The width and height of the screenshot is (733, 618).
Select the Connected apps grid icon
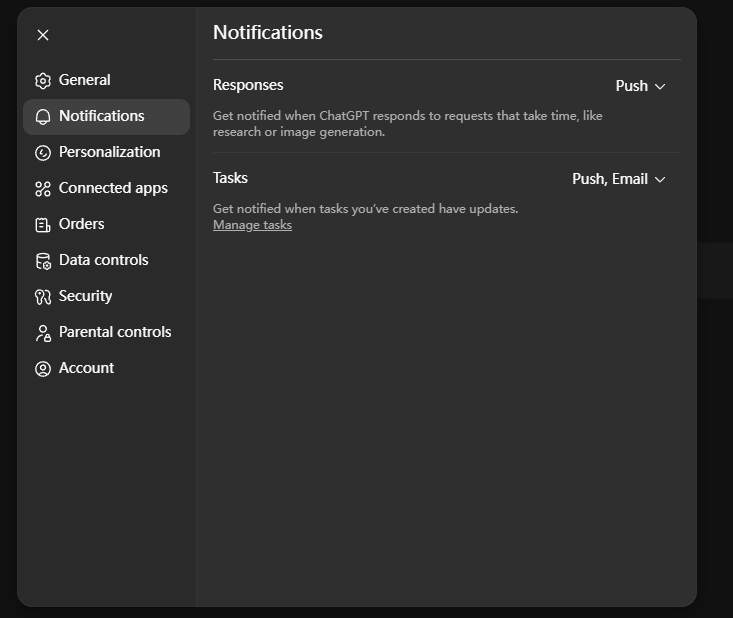(x=42, y=189)
